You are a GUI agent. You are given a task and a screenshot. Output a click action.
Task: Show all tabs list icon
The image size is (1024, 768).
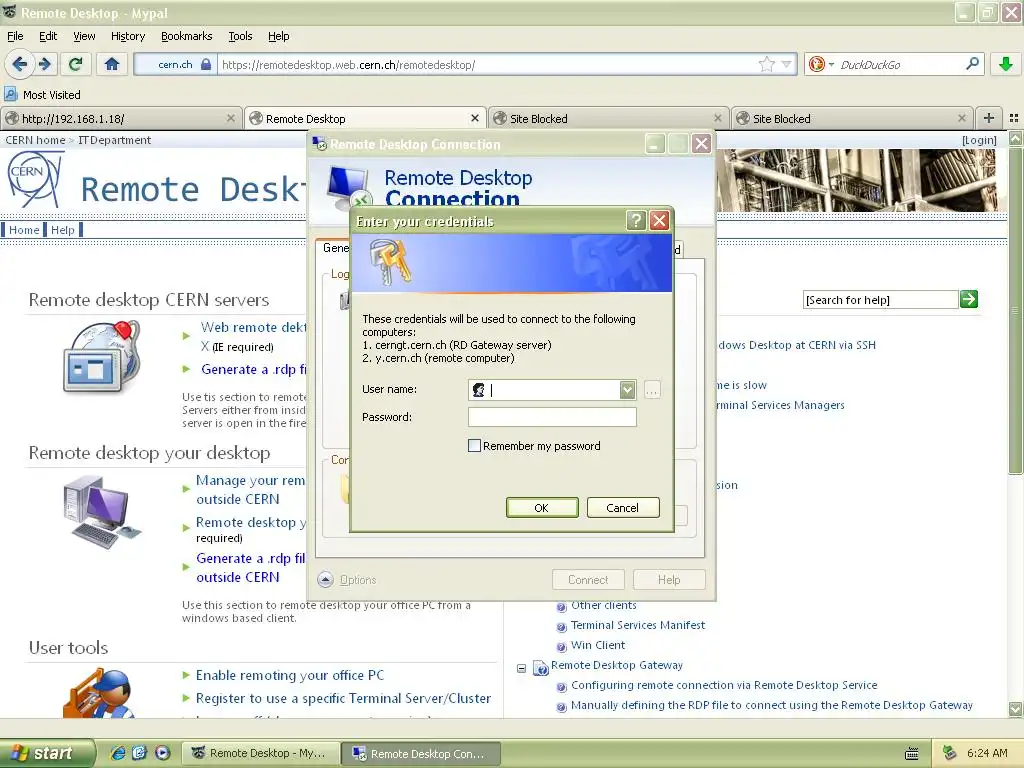[x=1014, y=118]
